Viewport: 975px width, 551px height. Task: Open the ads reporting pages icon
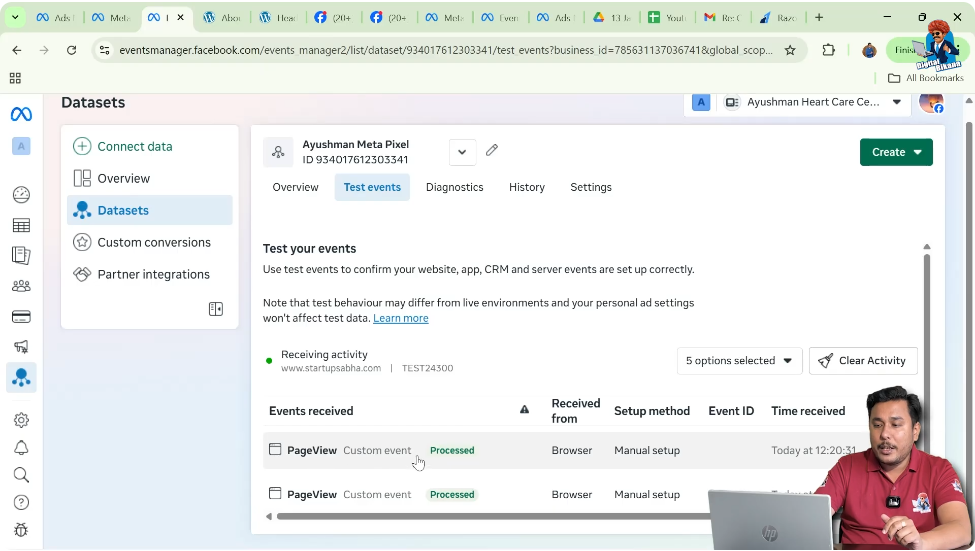pos(21,256)
